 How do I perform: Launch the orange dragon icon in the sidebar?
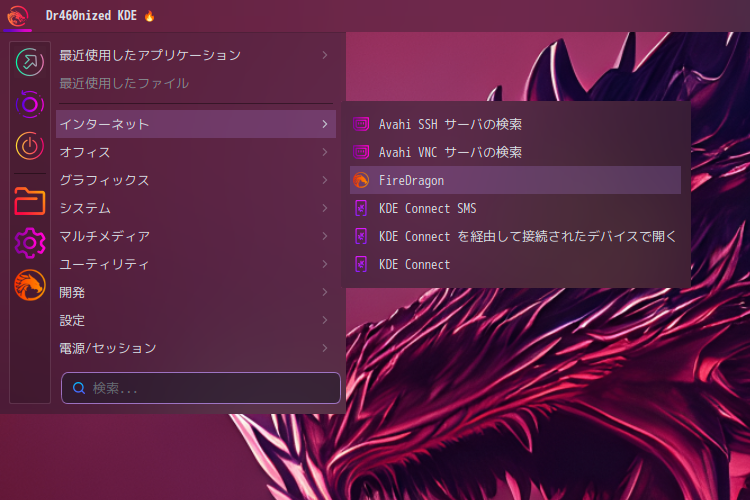(x=30, y=285)
